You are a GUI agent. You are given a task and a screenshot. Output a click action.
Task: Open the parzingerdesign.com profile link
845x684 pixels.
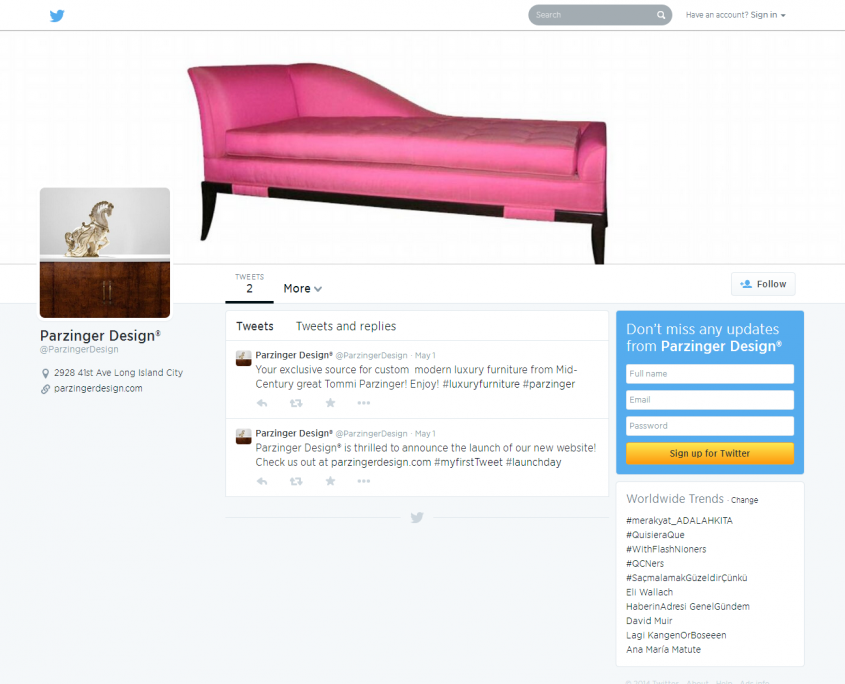(98, 388)
